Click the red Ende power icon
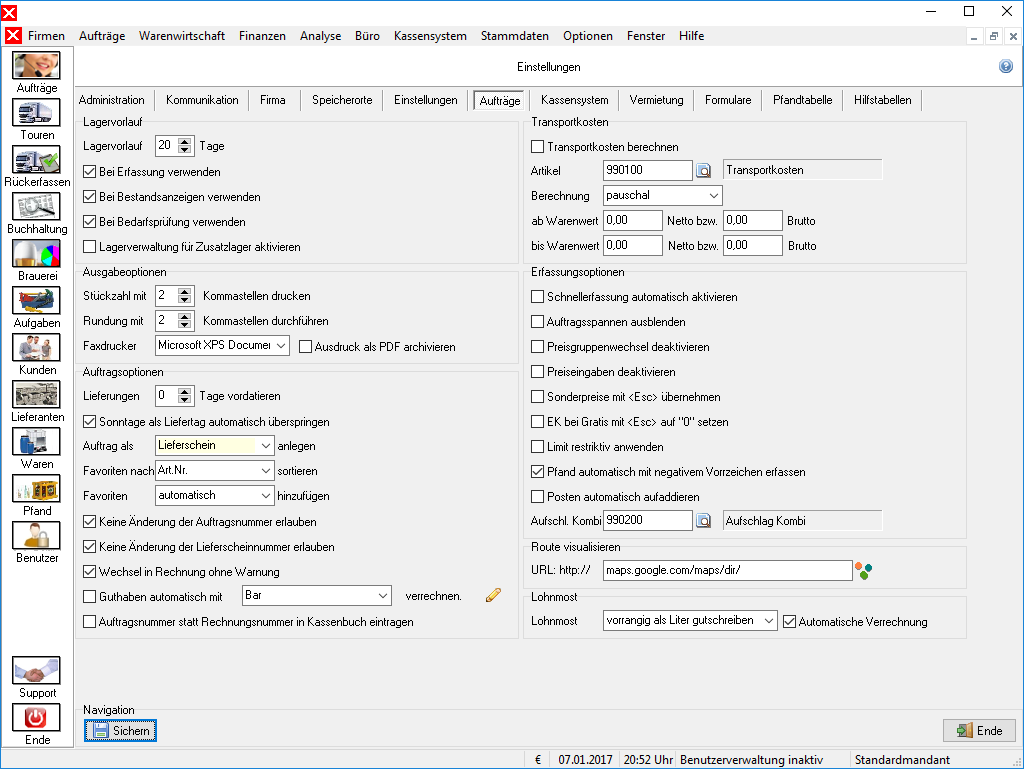Screen dimensions: 1024x769 coord(37,717)
